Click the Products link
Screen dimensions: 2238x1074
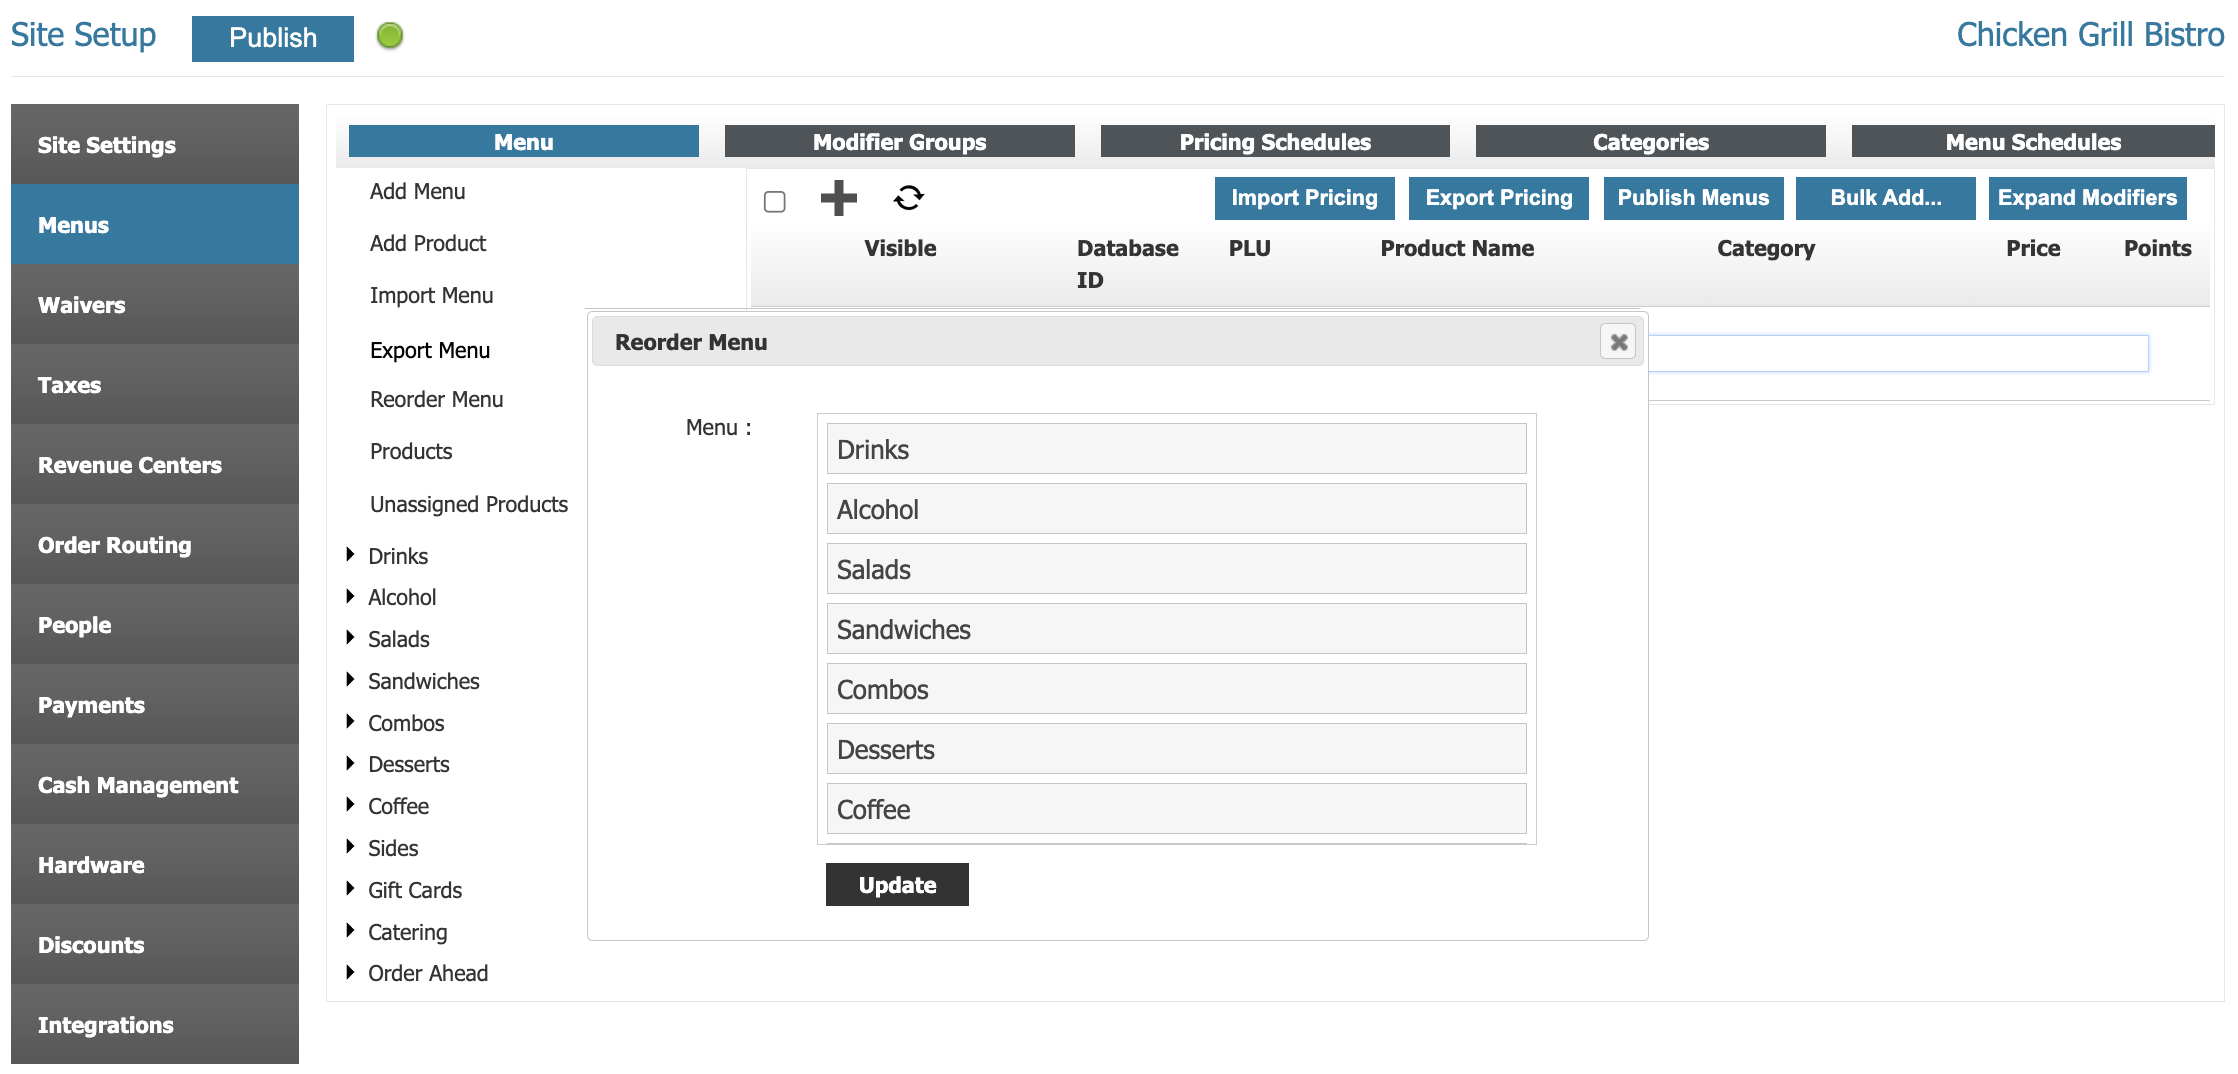tap(411, 451)
